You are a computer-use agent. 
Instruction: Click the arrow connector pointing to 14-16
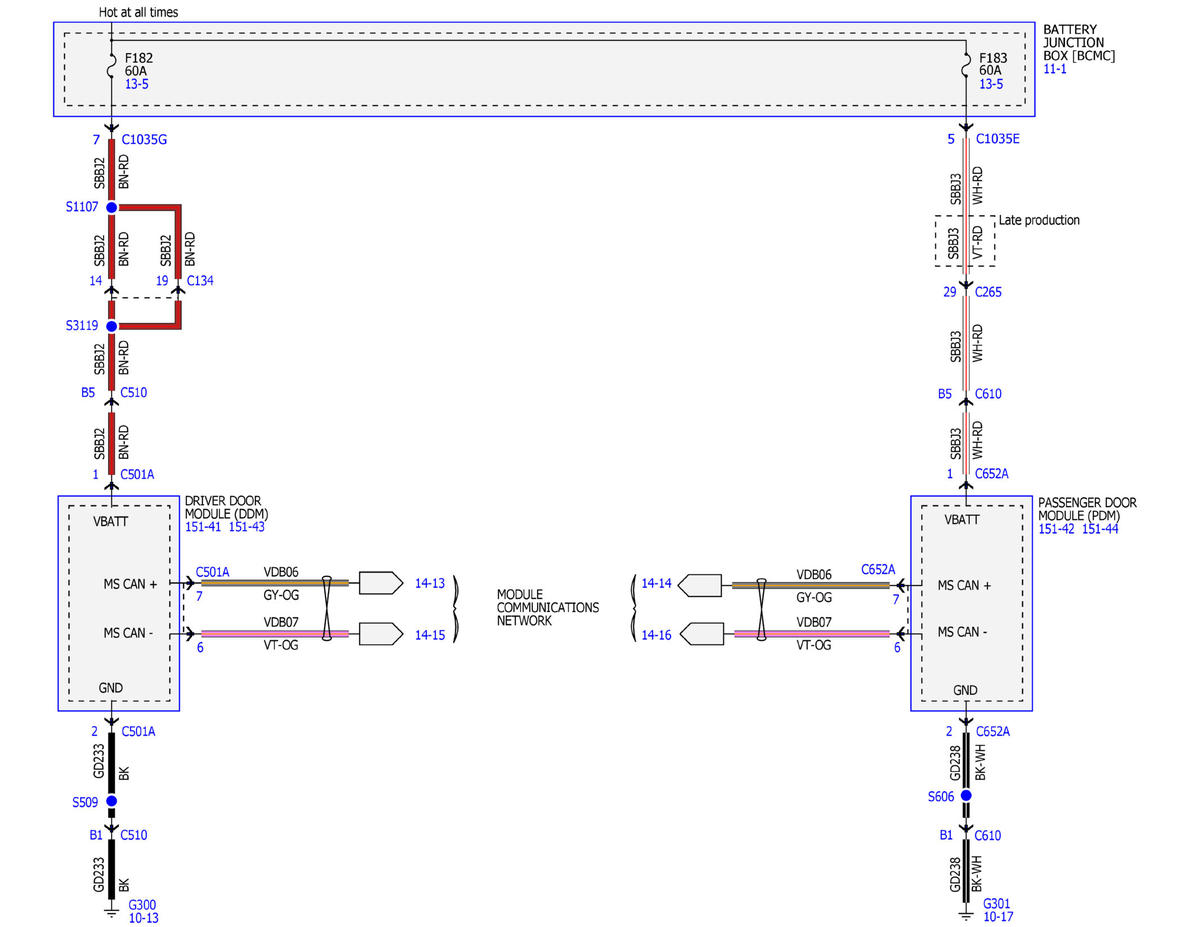[x=699, y=633]
